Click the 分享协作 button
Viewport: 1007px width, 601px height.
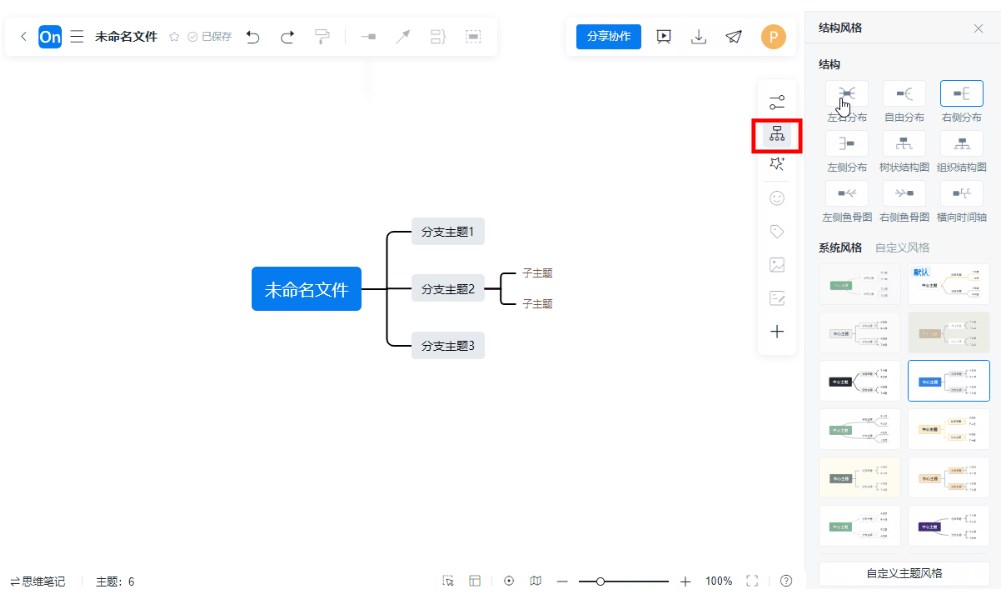pos(608,37)
